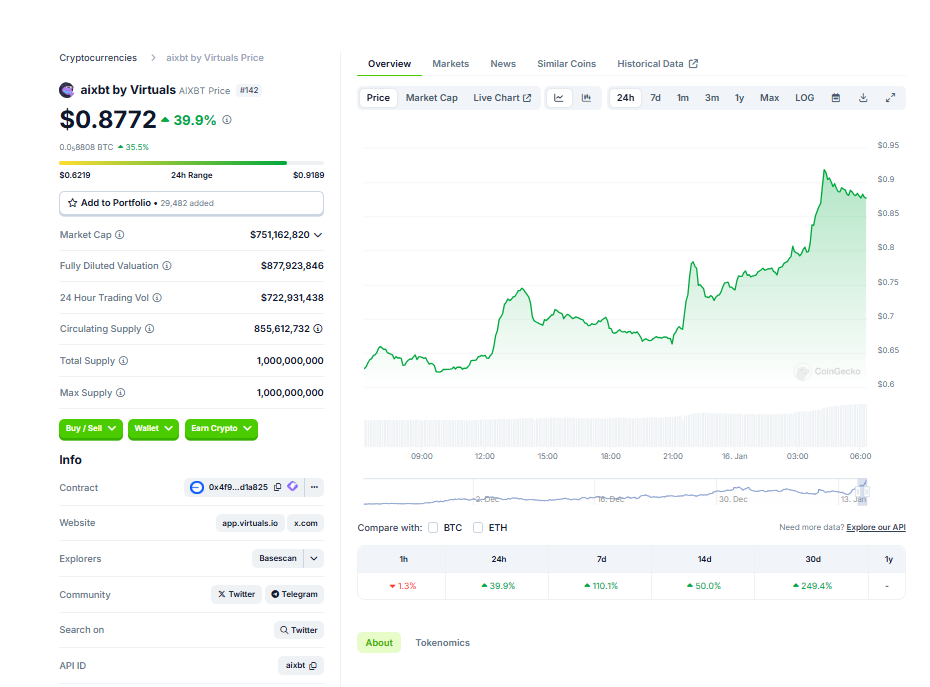Click the 24h Range progress bar

192,163
